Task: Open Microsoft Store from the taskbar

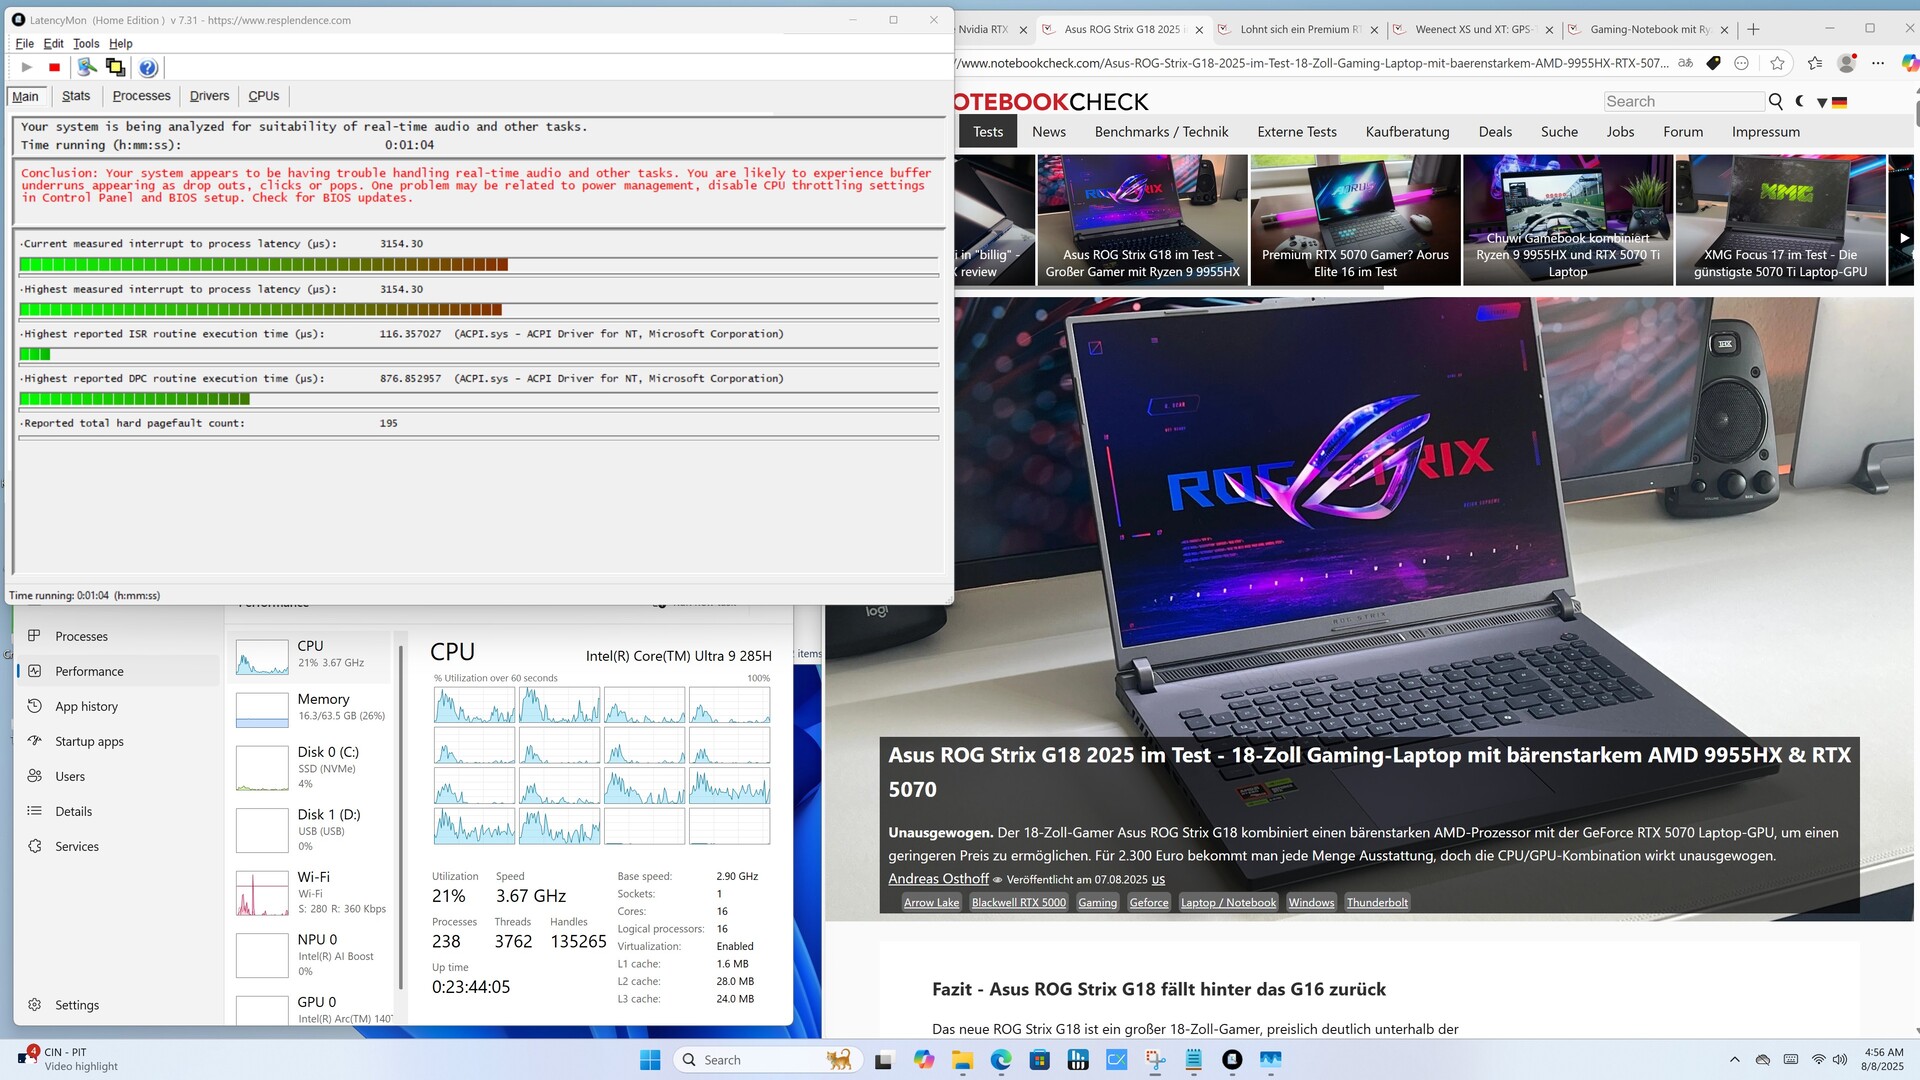Action: [x=1039, y=1060]
